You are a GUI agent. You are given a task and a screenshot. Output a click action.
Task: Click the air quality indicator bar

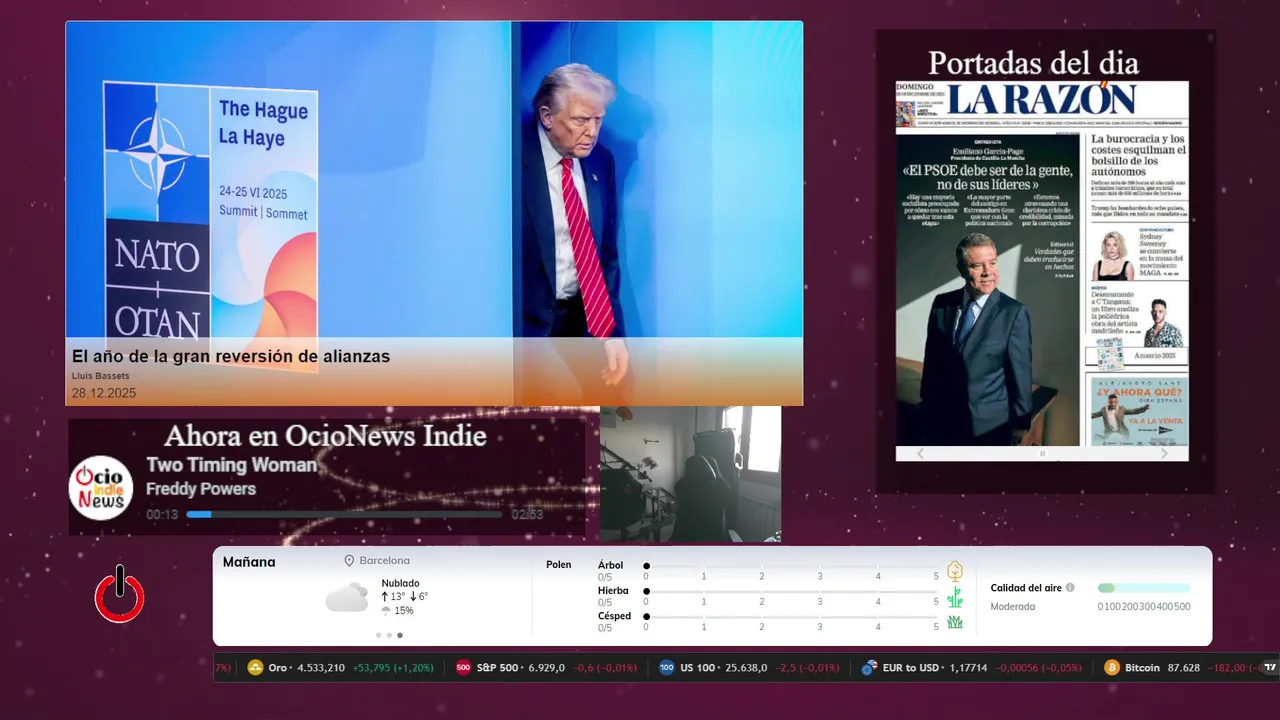[1144, 588]
